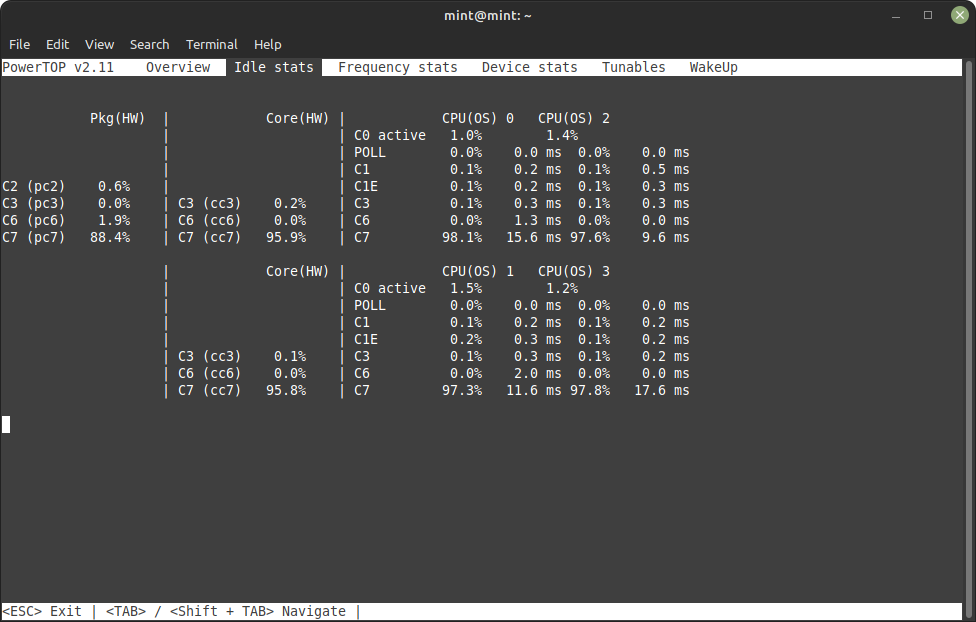Click the PowerTOP v2.11 label

58,68
